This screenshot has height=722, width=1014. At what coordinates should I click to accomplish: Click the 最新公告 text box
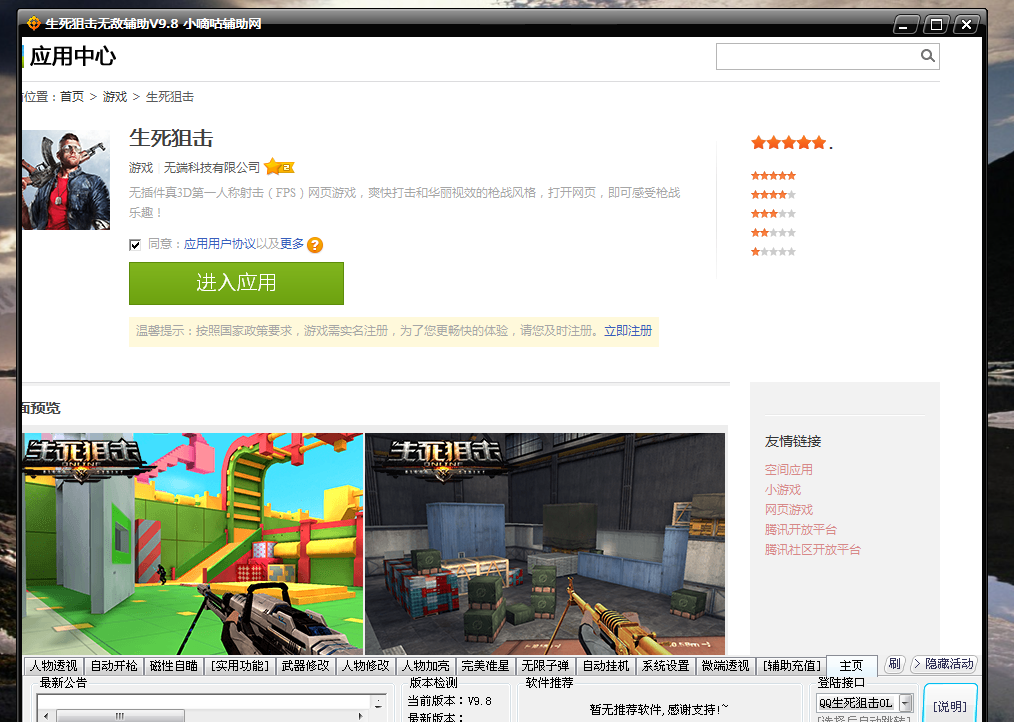pyautogui.click(x=204, y=702)
